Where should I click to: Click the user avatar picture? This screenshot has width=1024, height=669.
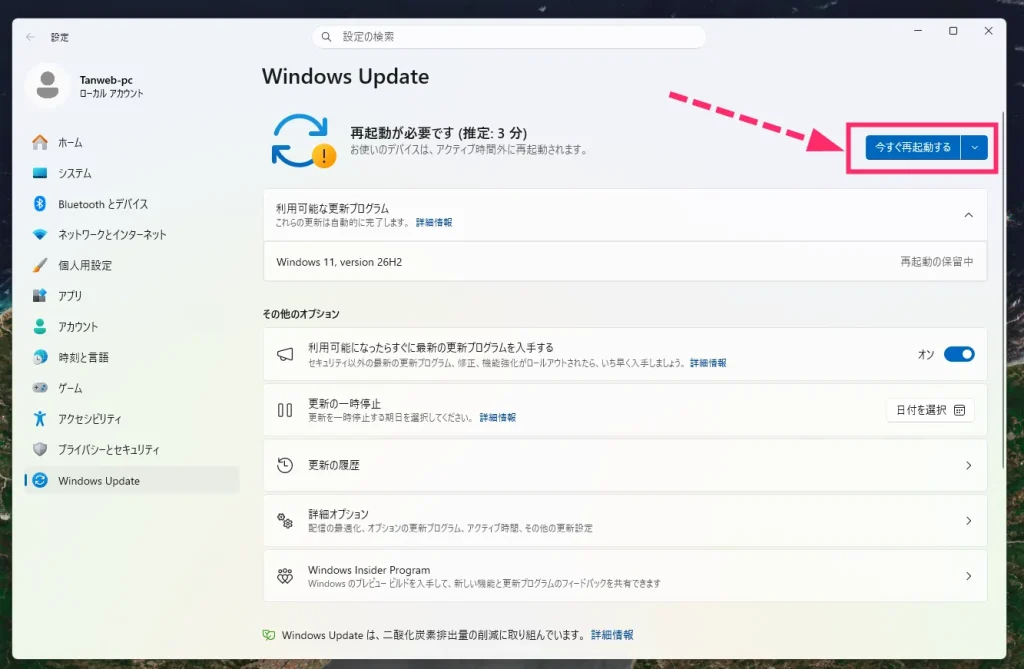47,86
